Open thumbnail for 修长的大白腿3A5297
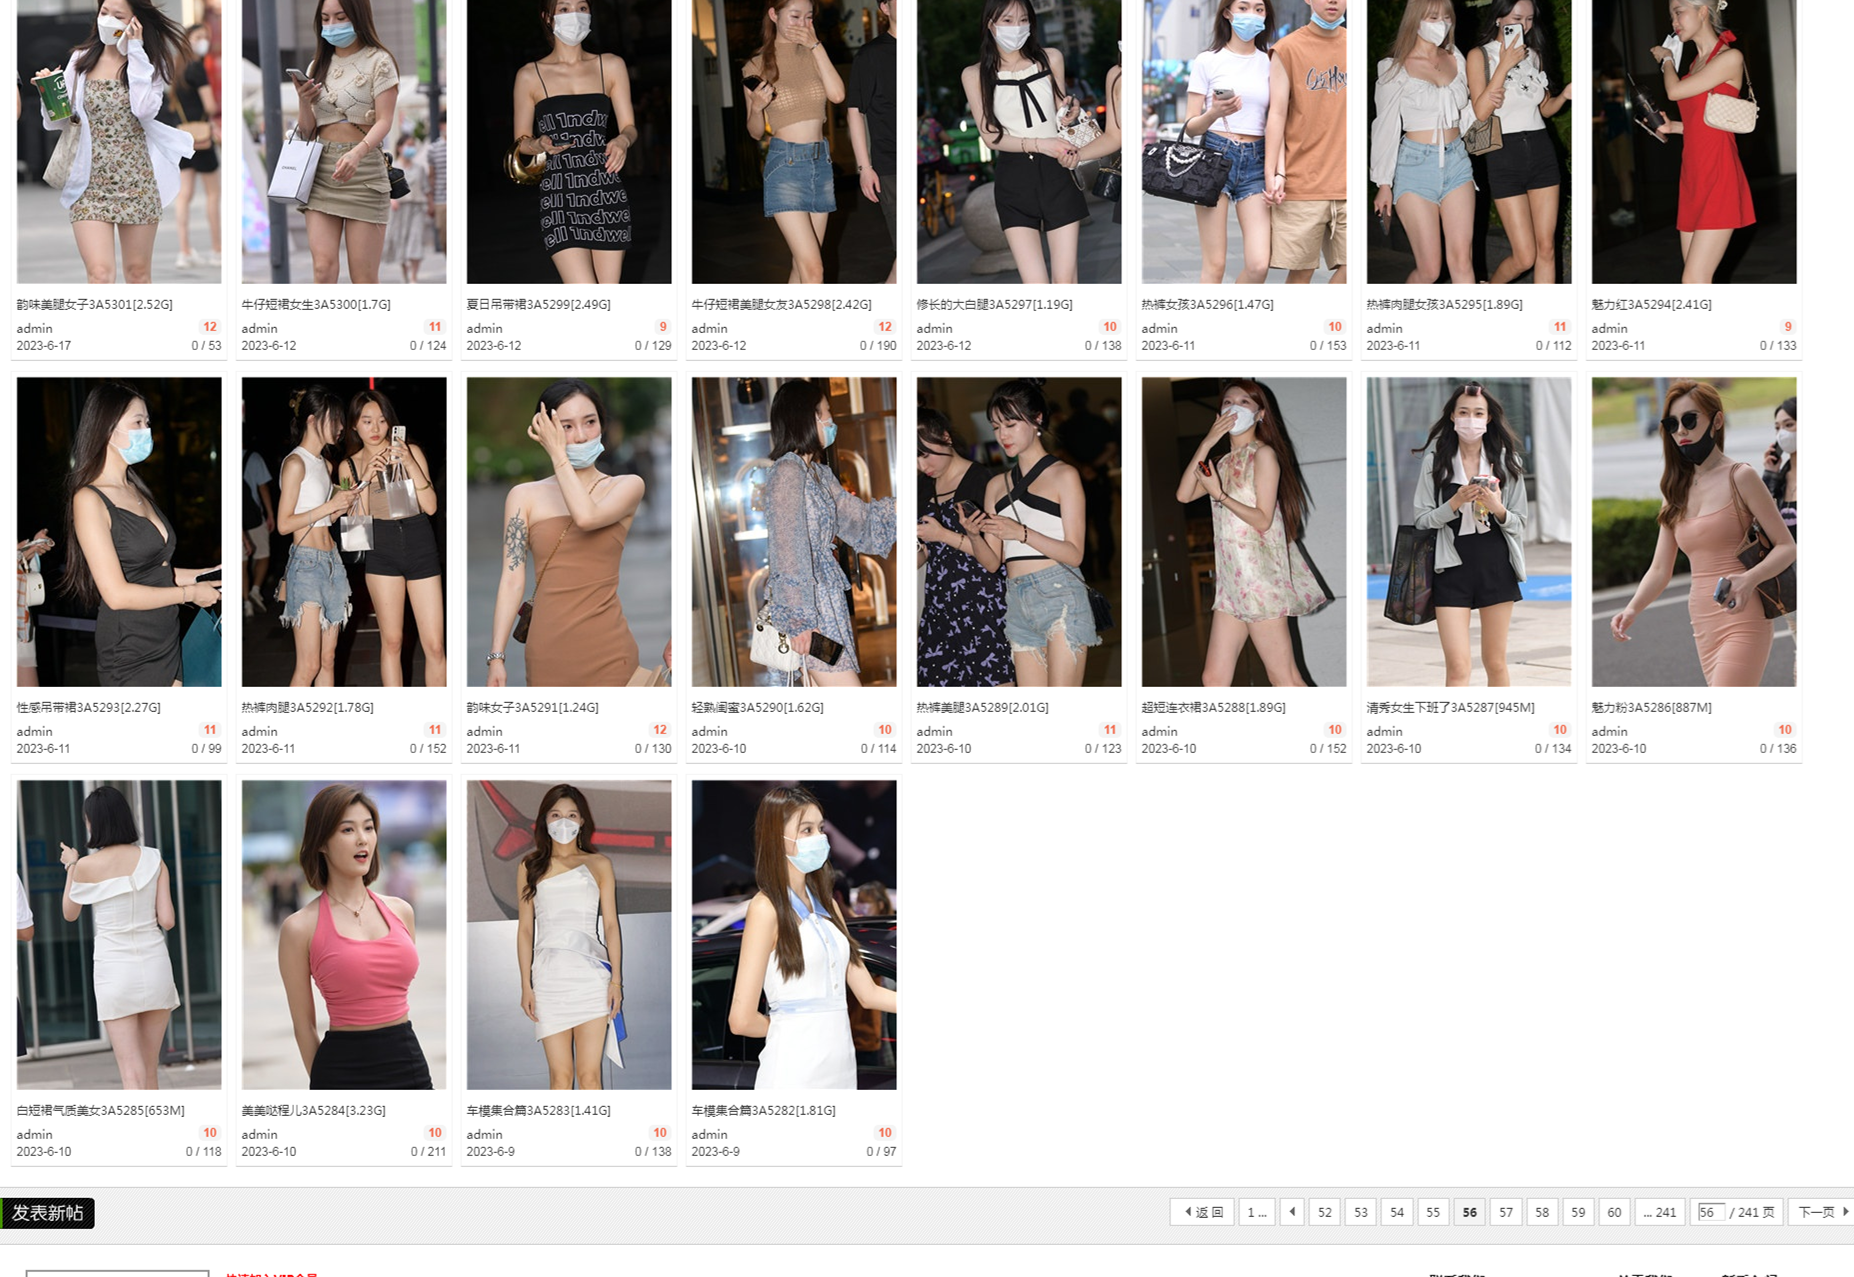Image resolution: width=1854 pixels, height=1277 pixels. (x=1019, y=140)
